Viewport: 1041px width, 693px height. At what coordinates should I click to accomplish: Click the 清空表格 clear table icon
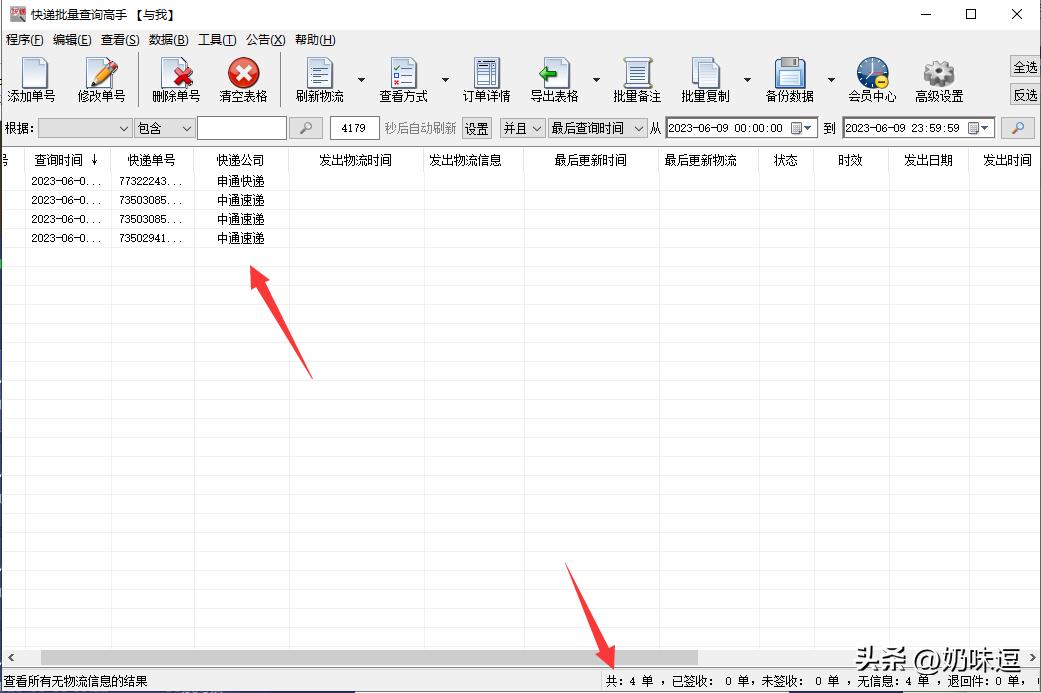click(244, 79)
